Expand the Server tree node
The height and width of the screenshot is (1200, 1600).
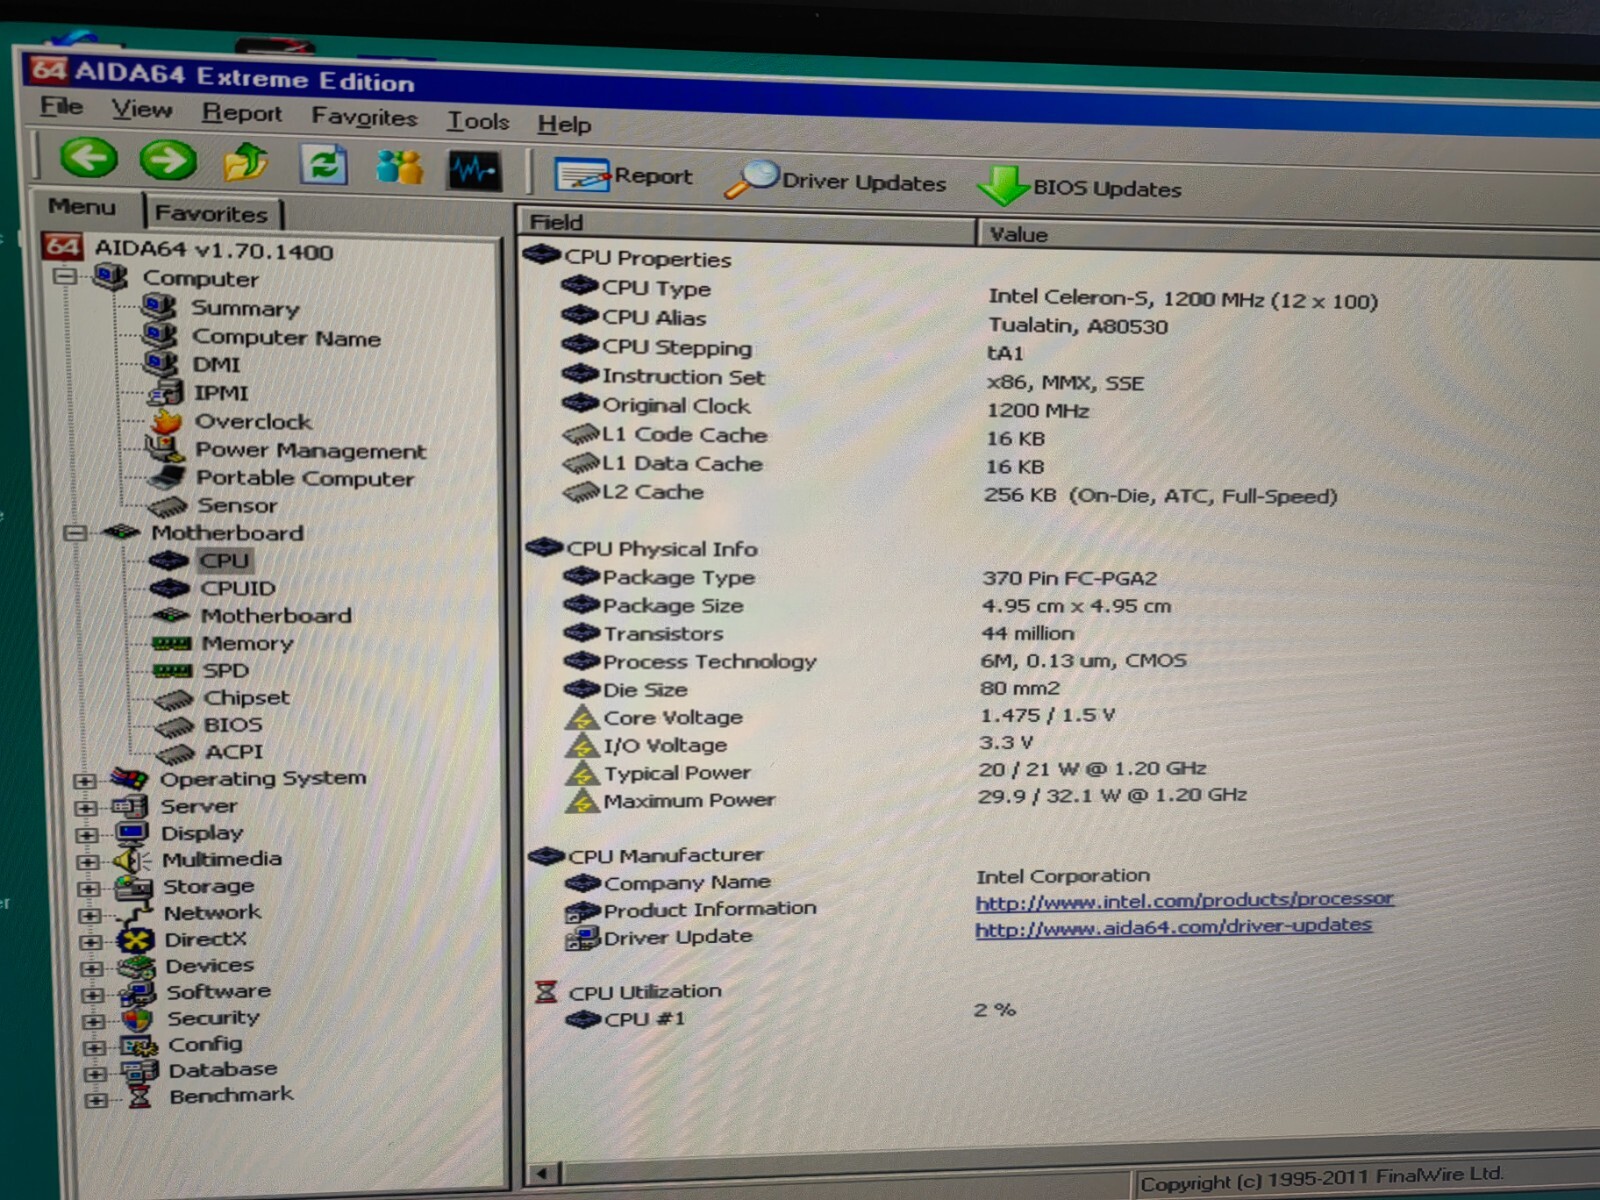coord(86,807)
